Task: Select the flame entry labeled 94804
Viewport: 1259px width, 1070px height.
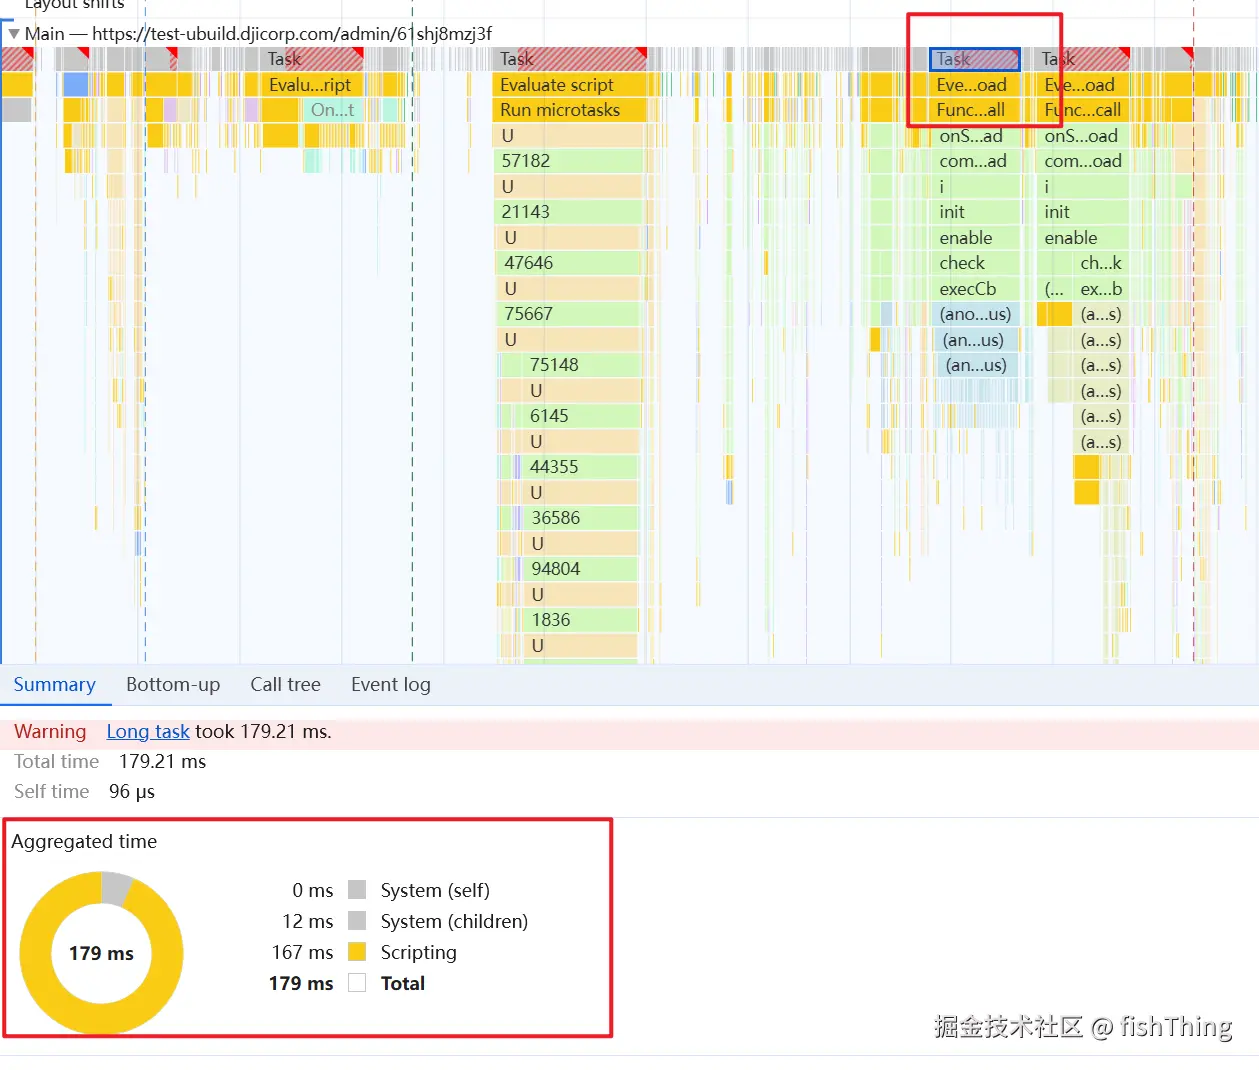Action: (x=582, y=569)
